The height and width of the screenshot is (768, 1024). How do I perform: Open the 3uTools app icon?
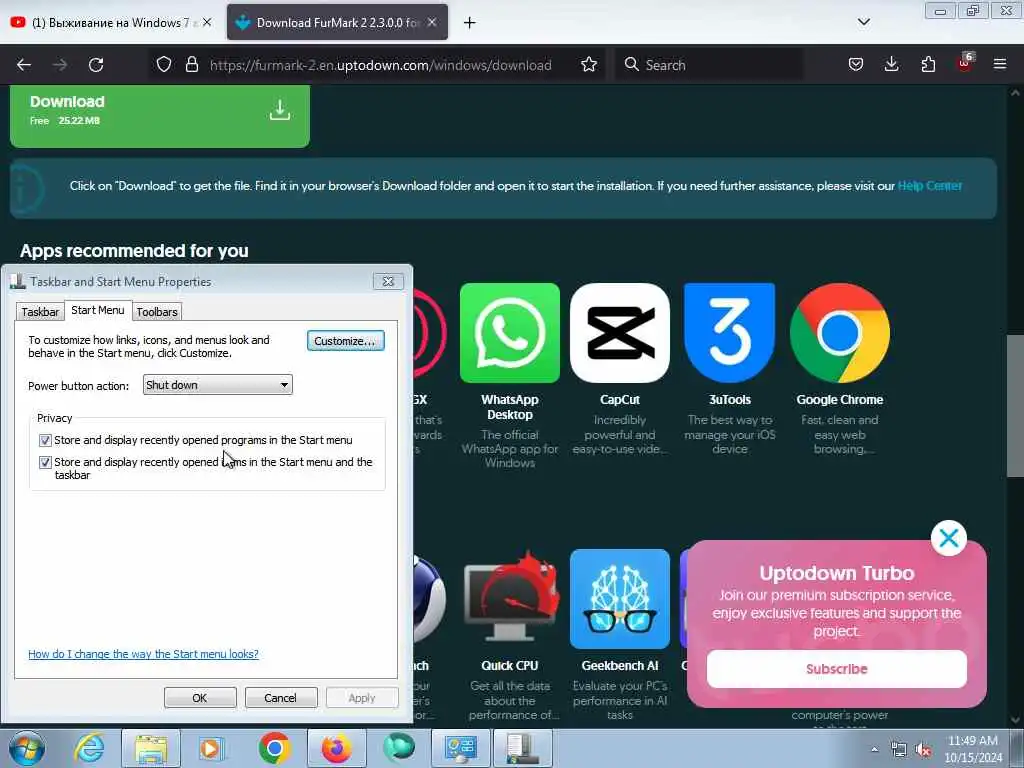click(729, 332)
